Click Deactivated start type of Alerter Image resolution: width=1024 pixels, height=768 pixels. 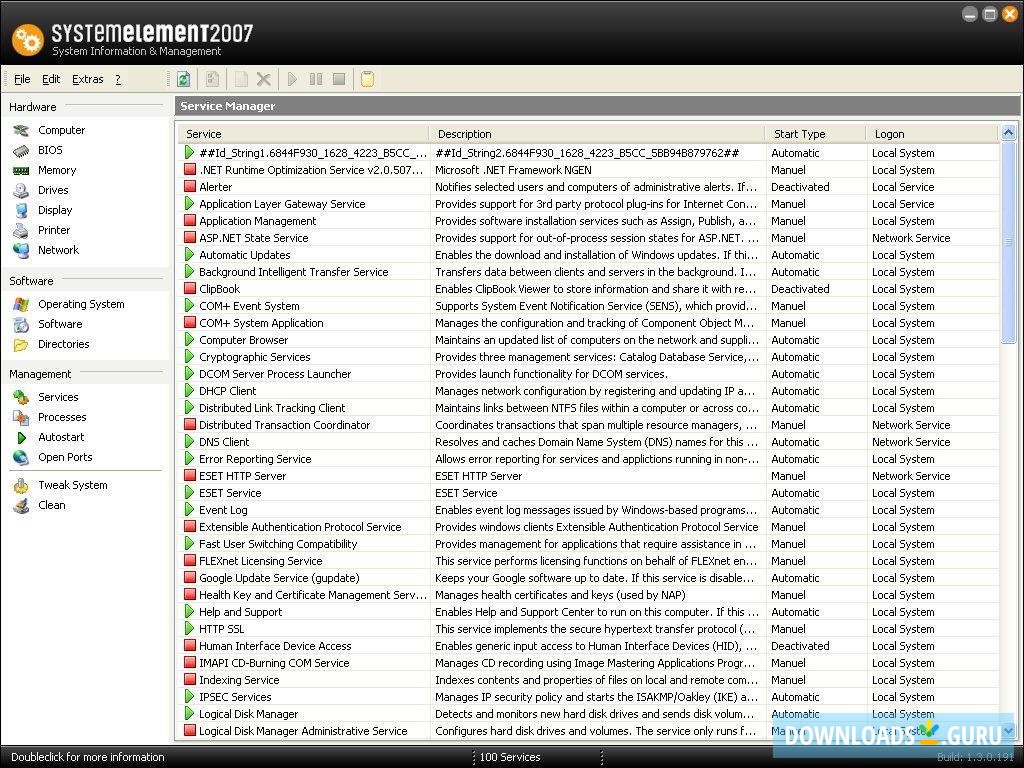pos(800,187)
